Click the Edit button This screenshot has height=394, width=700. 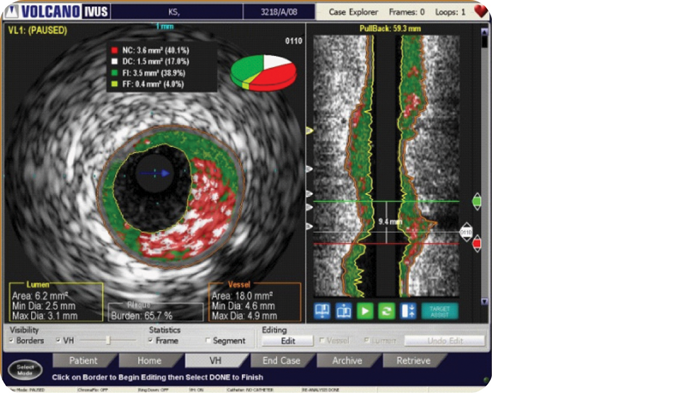[288, 341]
